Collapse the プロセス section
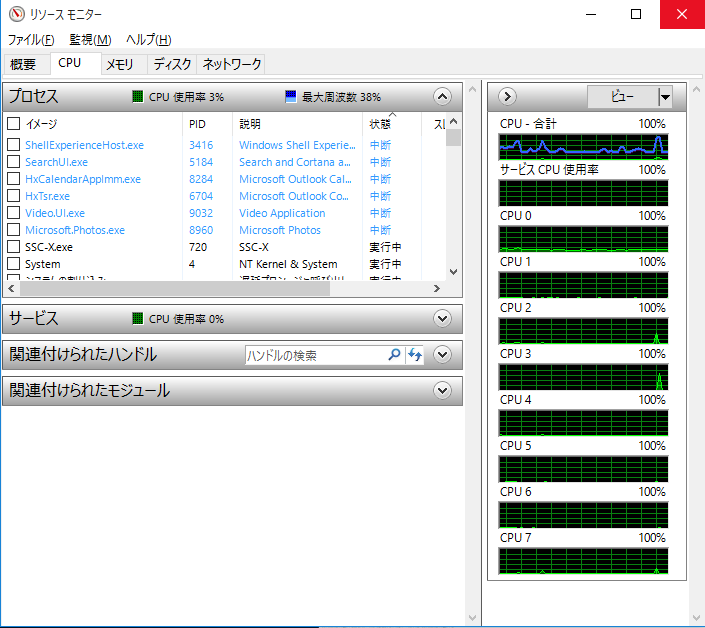Screen dimensions: 705x628 [443, 97]
